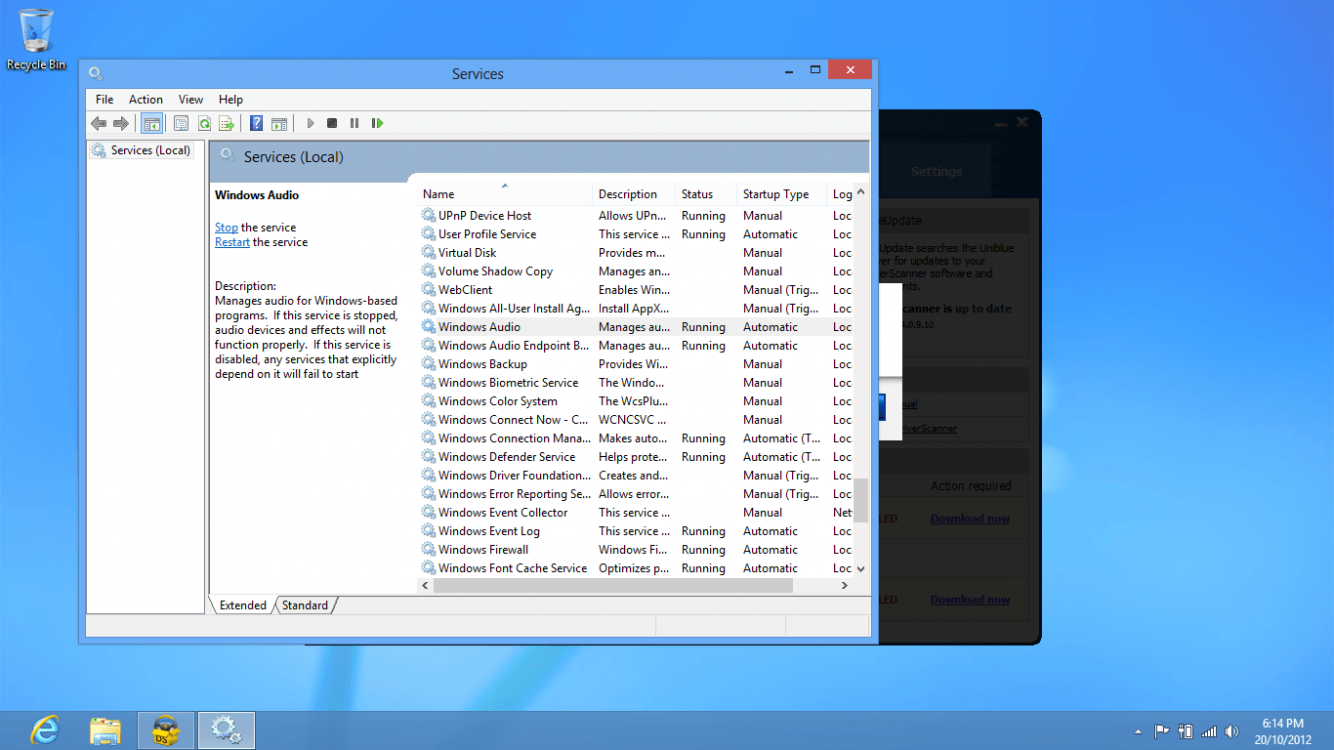
Task: Open Internet Explorer from the taskbar
Action: coord(44,730)
